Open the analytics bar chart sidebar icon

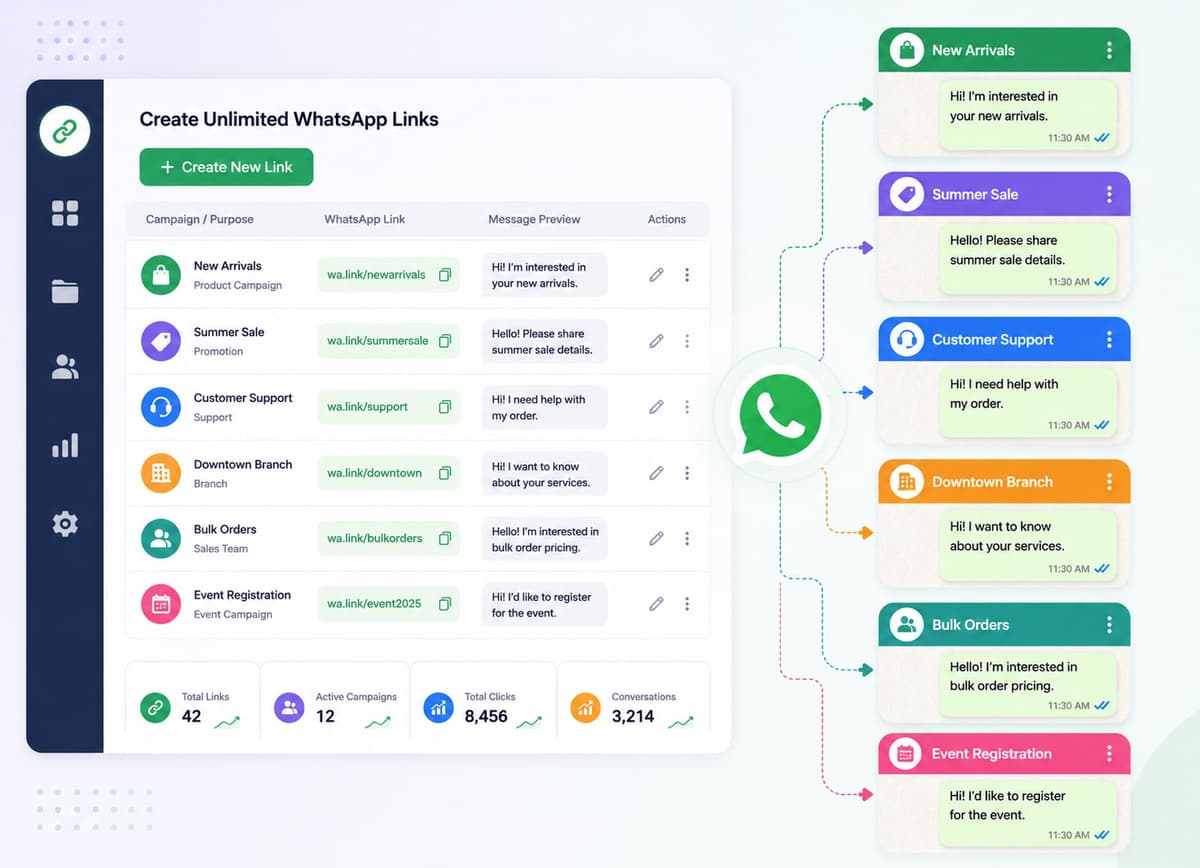pyautogui.click(x=65, y=445)
